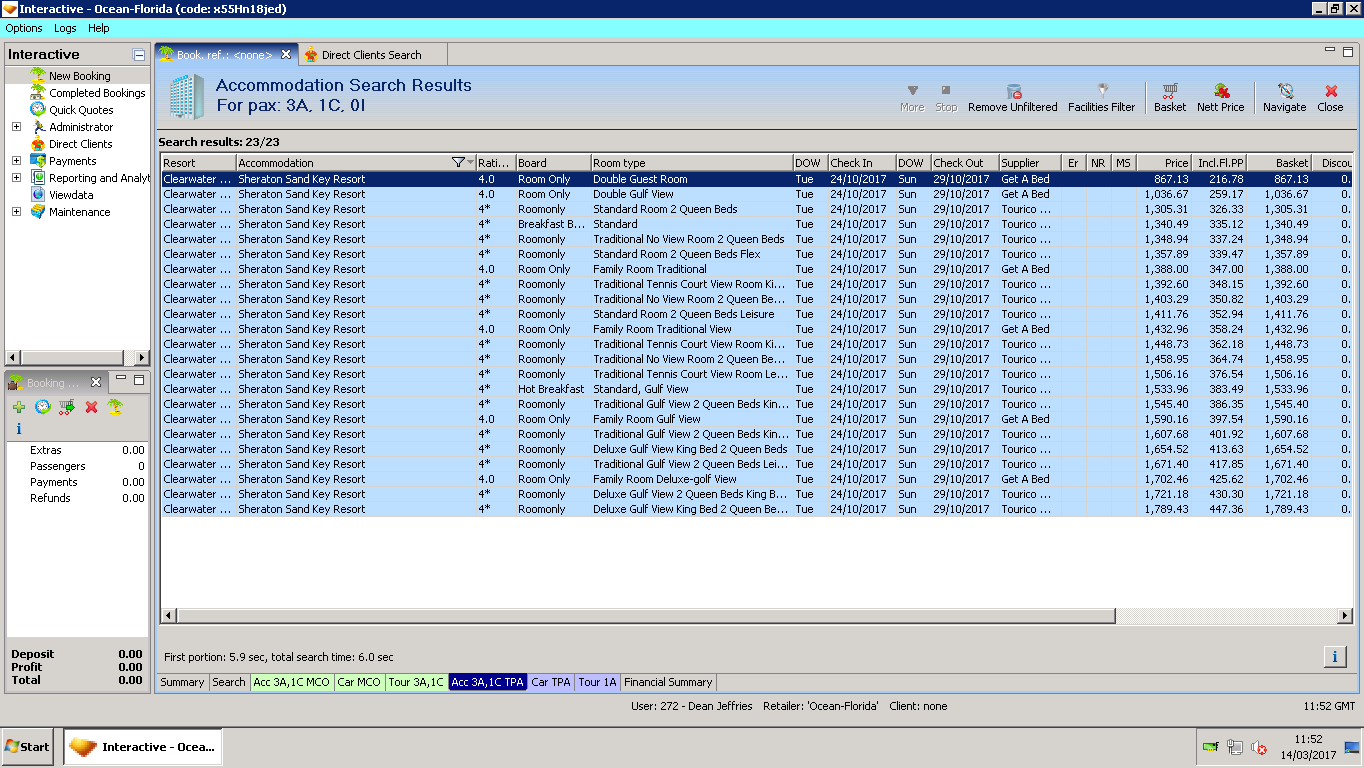Click the Windows Start button
The height and width of the screenshot is (768, 1364).
28,746
